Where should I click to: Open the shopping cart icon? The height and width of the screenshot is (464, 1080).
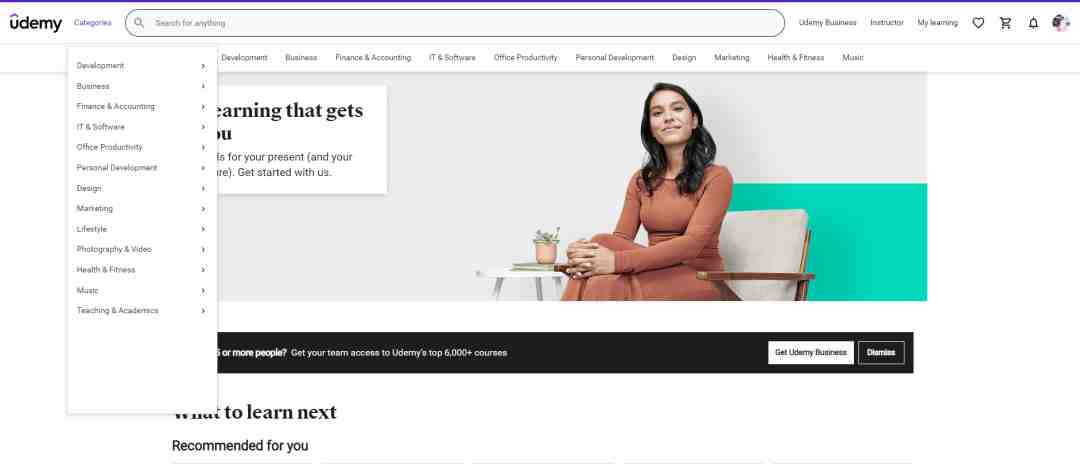(x=1006, y=23)
